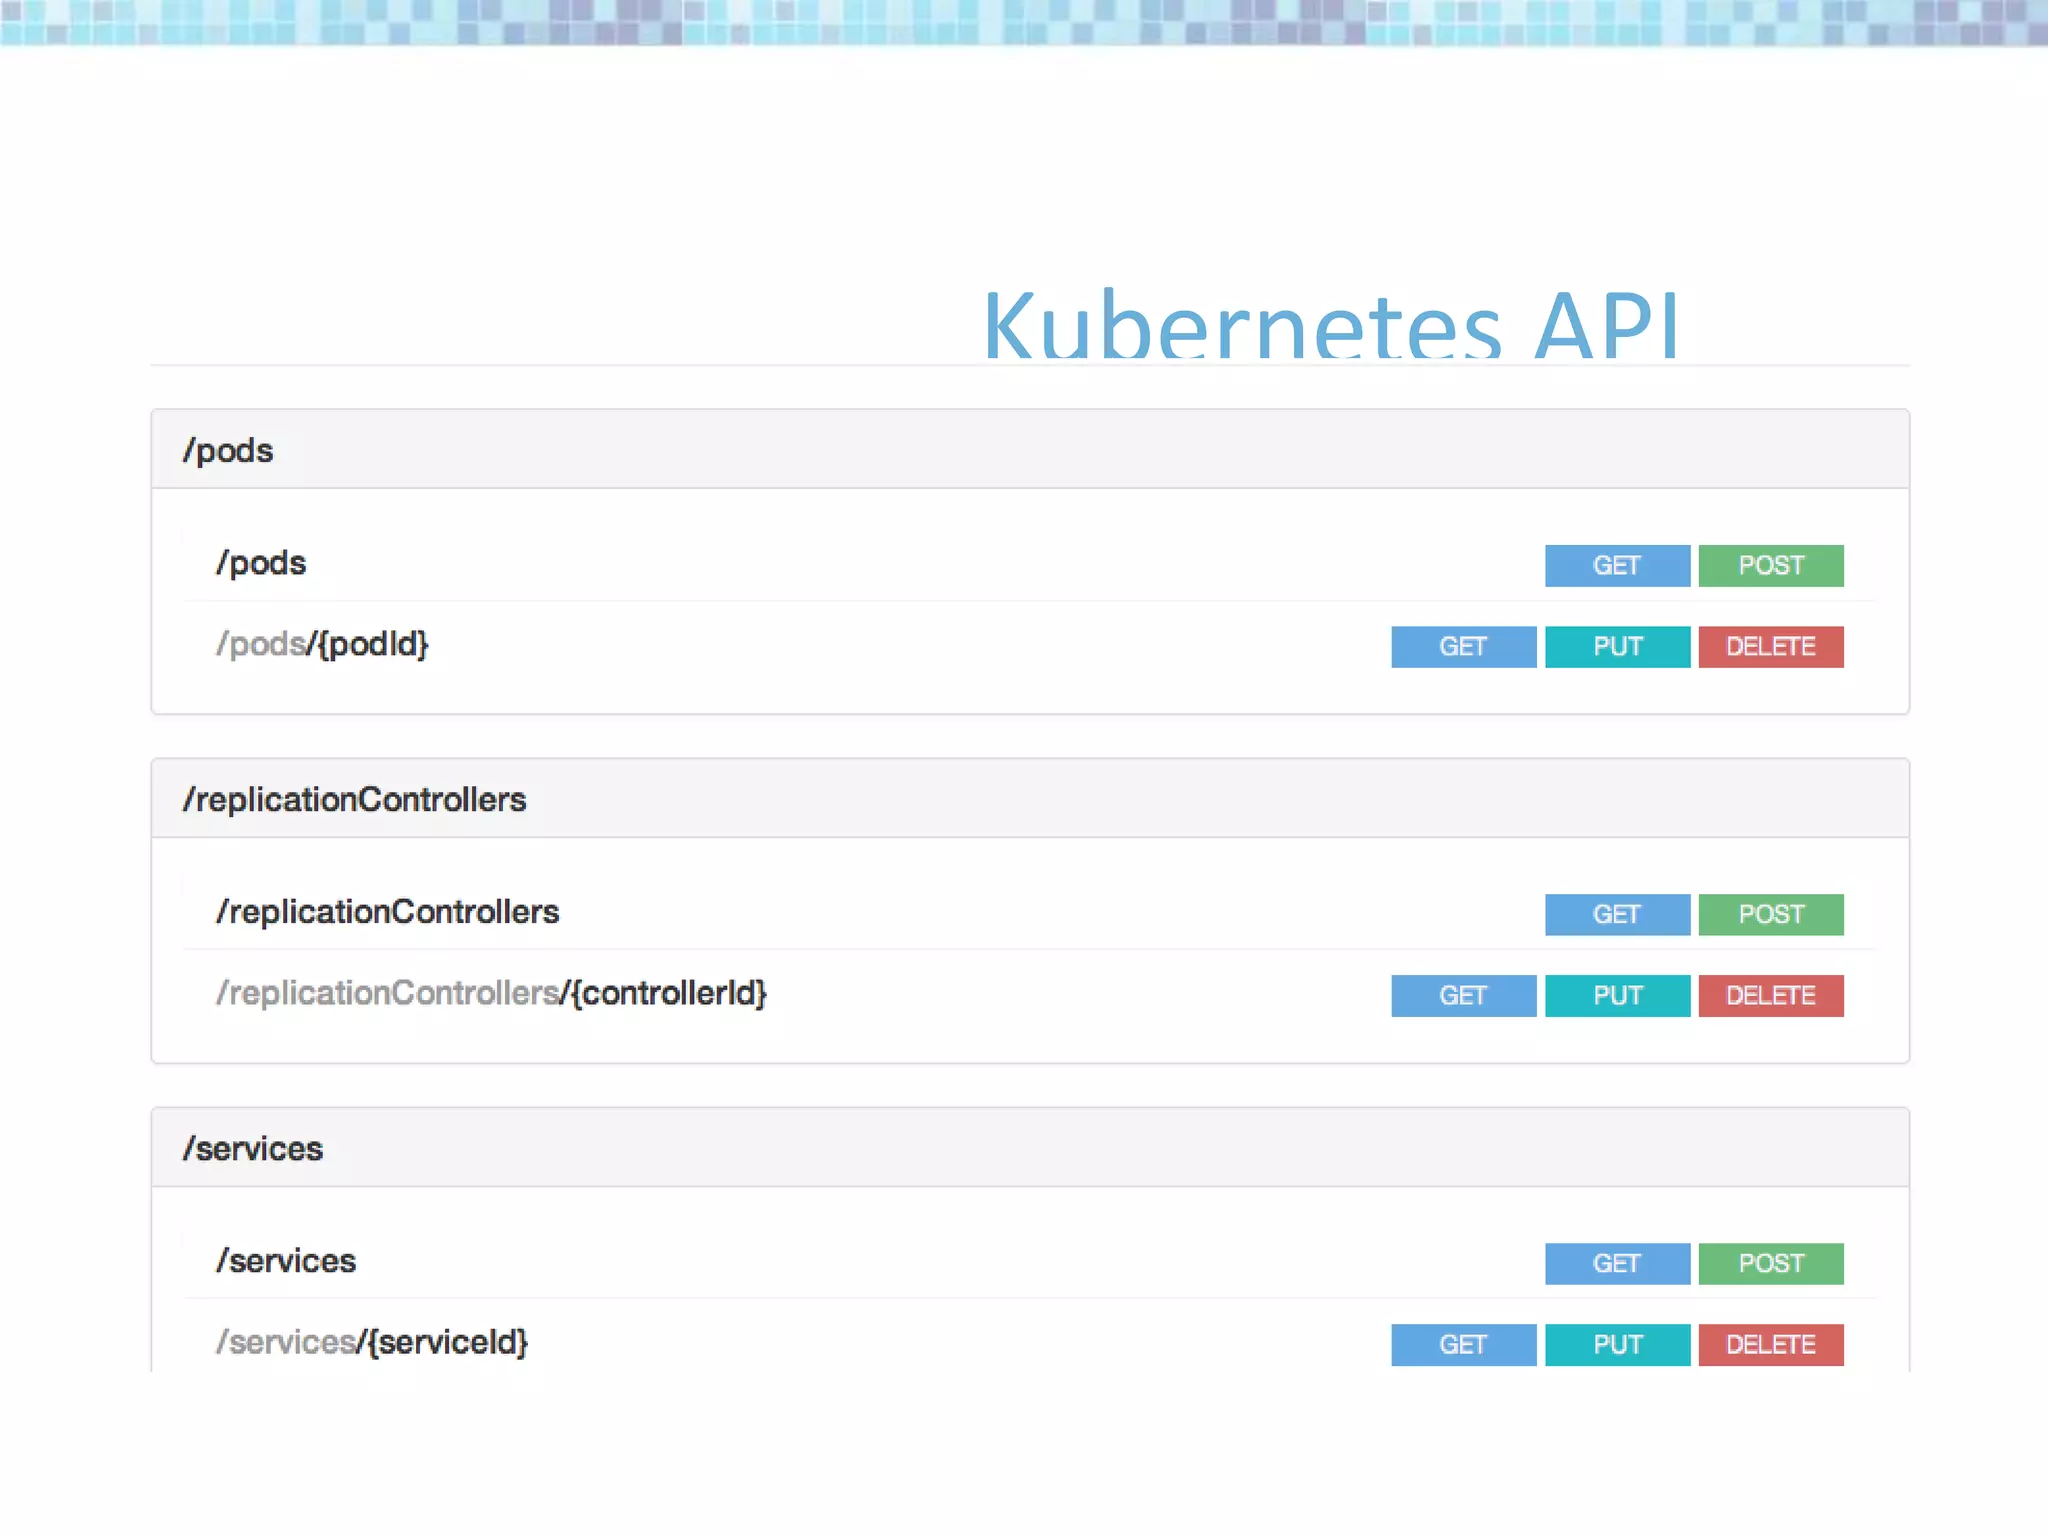Click PUT button for /pods/{podId}
This screenshot has width=2048, height=1536.
pyautogui.click(x=1617, y=646)
